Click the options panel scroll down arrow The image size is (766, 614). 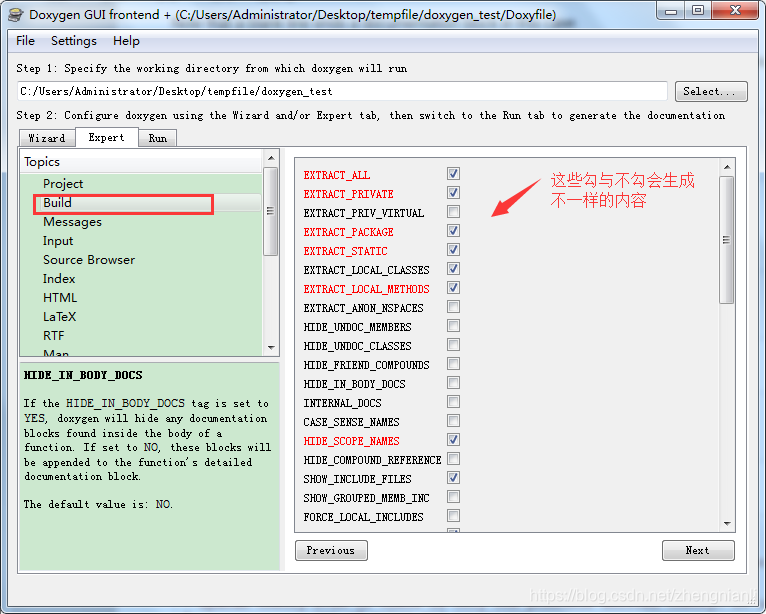tap(727, 524)
